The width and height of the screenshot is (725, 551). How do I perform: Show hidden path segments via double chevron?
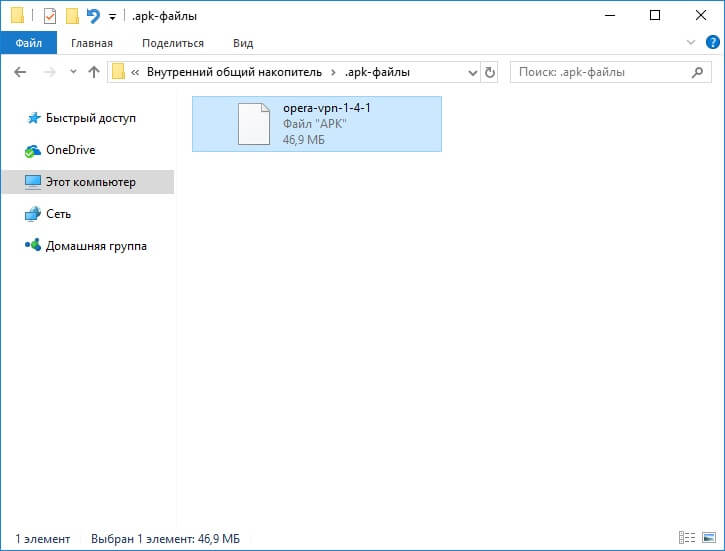pyautogui.click(x=135, y=73)
